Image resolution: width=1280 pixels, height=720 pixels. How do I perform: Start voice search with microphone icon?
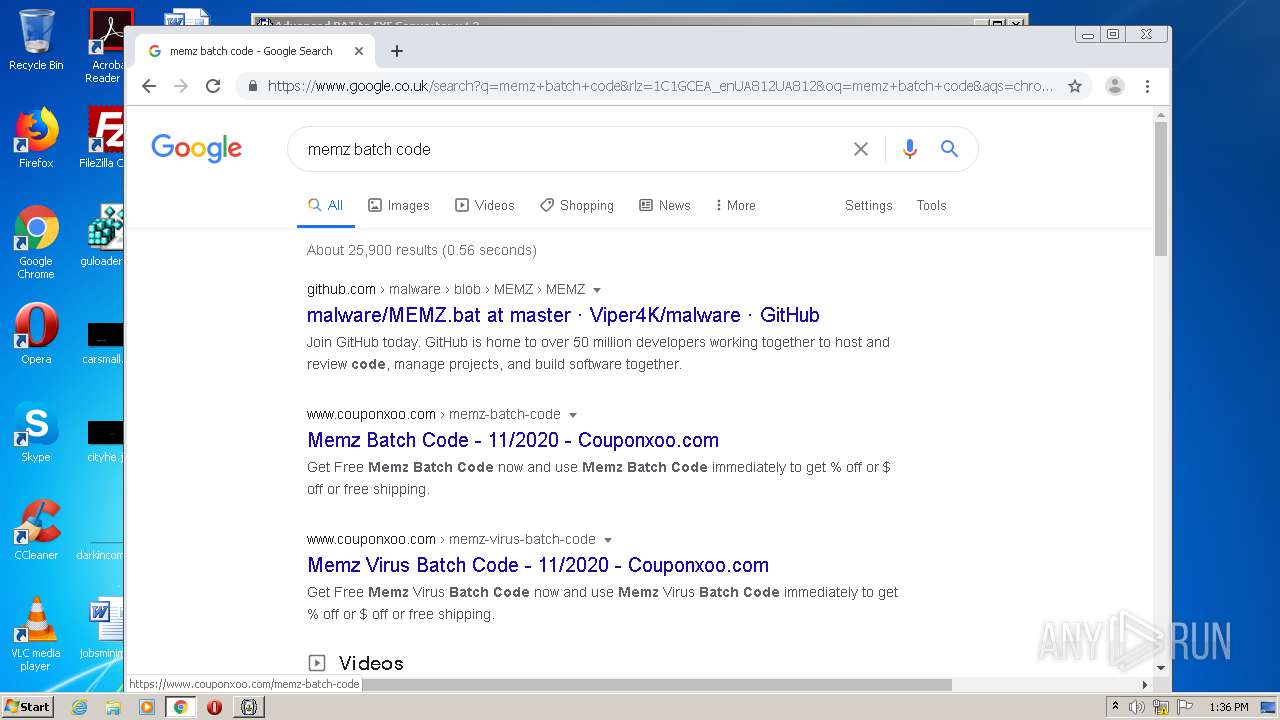point(909,149)
